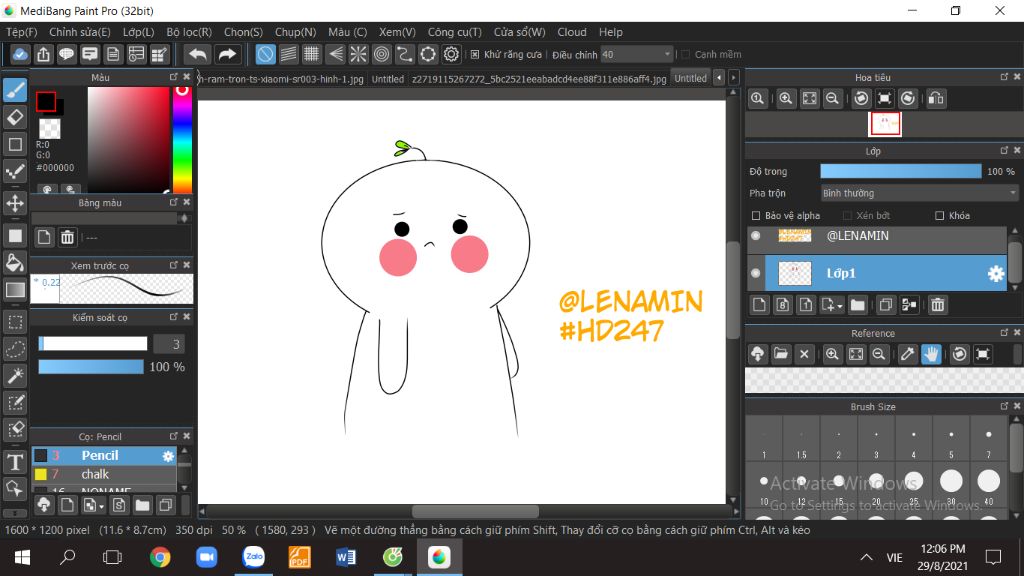Open the Chỉnh sửa(E) menu
Viewport: 1024px width, 576px height.
click(x=80, y=32)
